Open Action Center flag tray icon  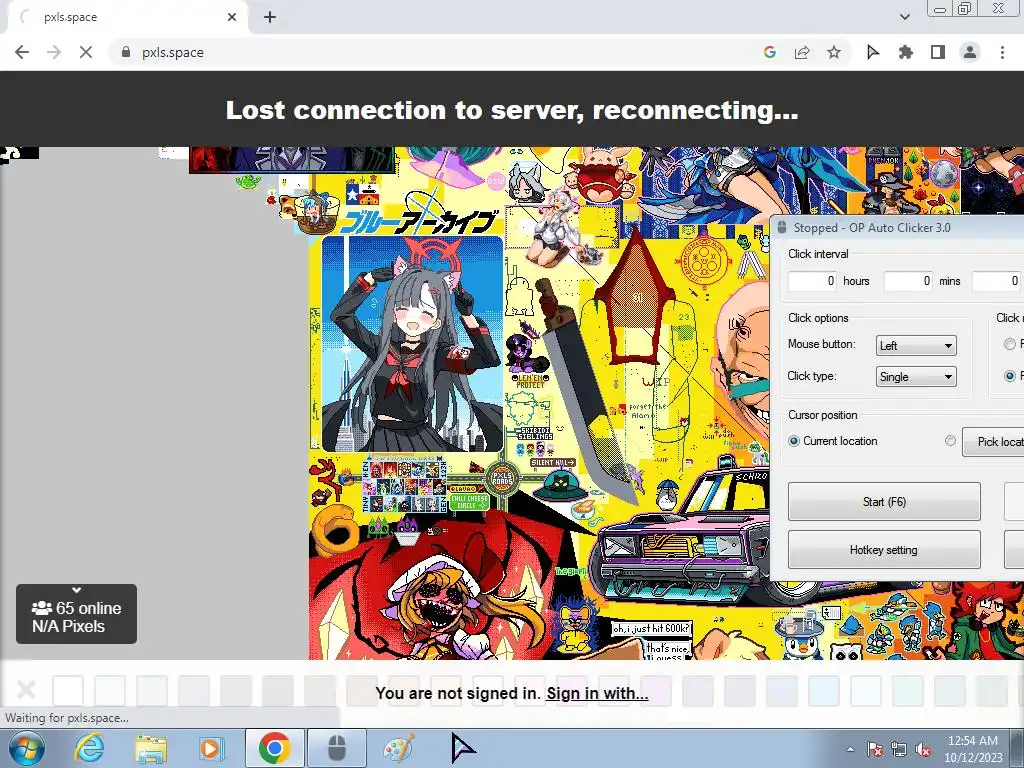tap(875, 750)
